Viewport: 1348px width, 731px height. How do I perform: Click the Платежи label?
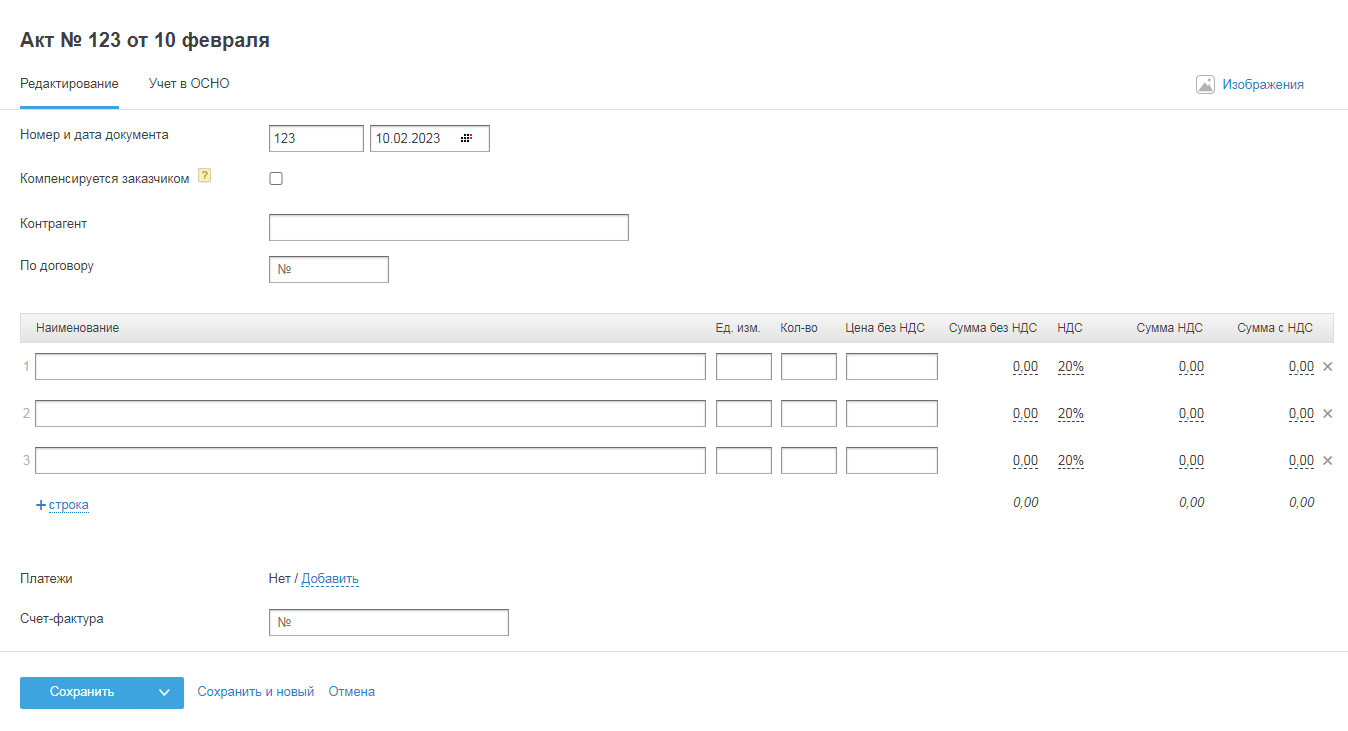click(x=46, y=579)
